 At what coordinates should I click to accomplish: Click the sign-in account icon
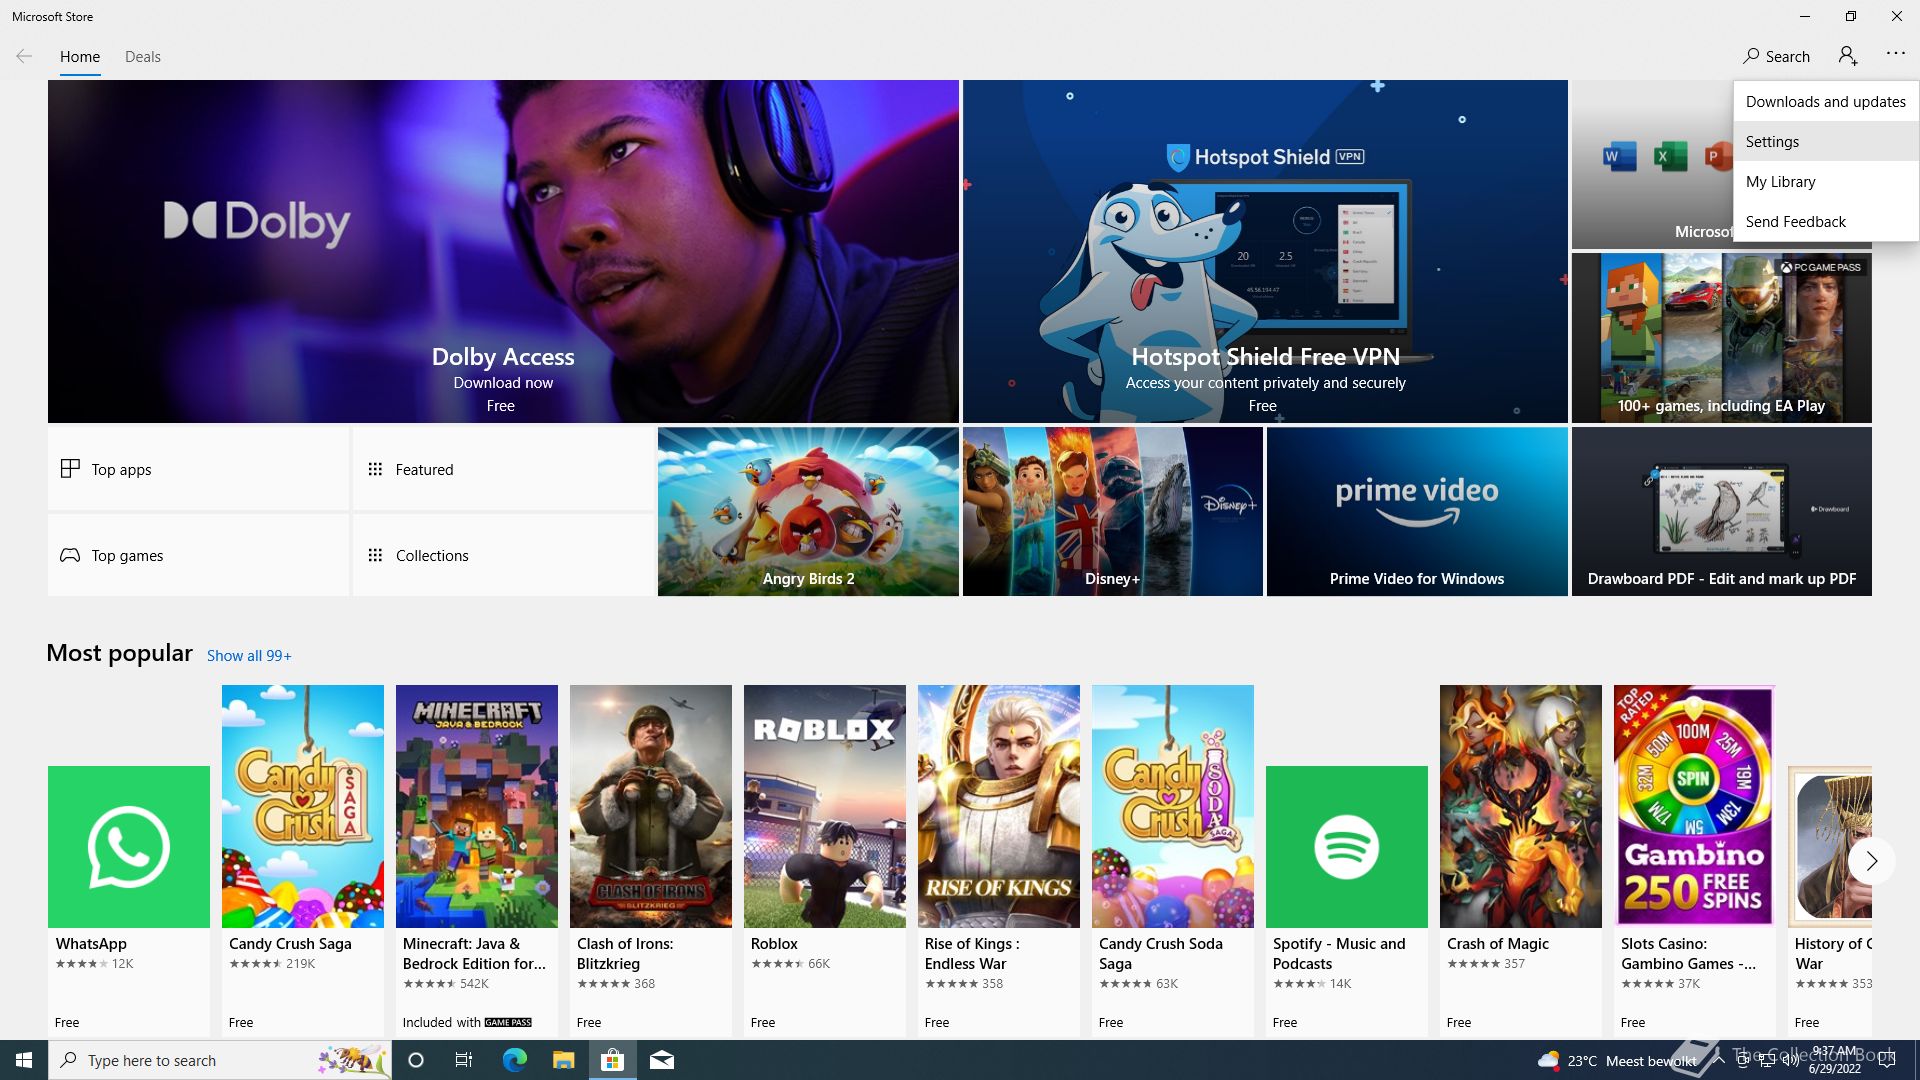coord(1848,56)
